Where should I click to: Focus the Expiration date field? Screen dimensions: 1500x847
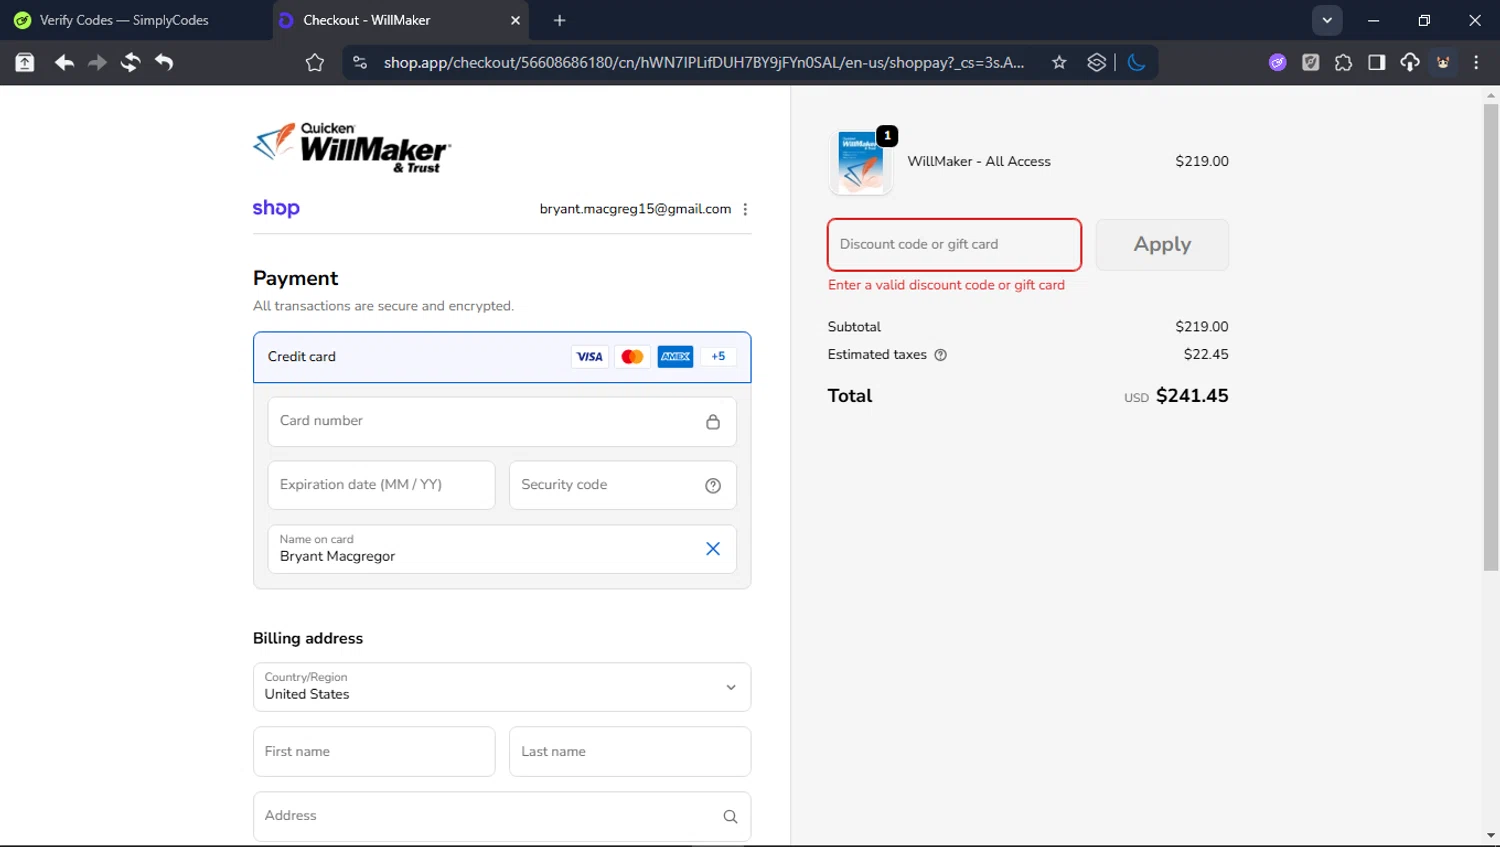click(381, 485)
